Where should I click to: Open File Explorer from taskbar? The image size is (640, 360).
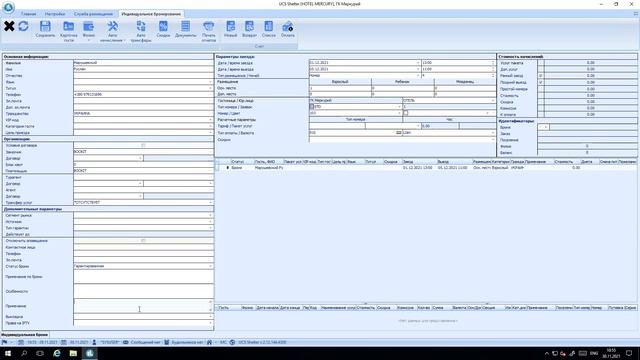pos(73,353)
